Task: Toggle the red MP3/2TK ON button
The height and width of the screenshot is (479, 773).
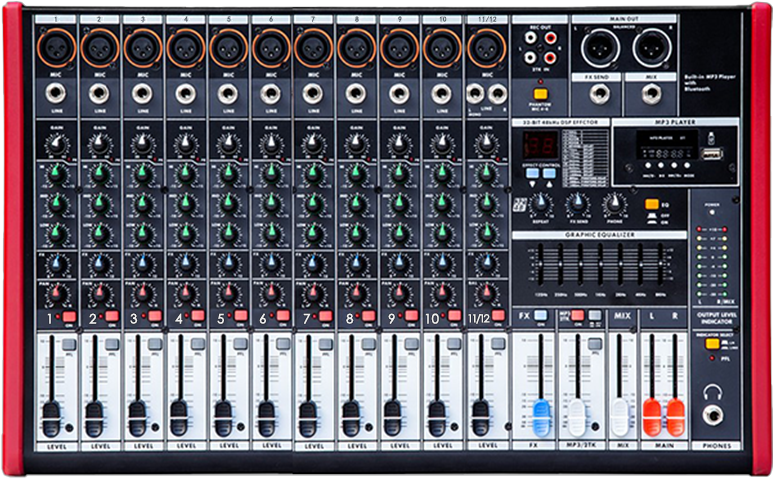Action: (x=578, y=315)
